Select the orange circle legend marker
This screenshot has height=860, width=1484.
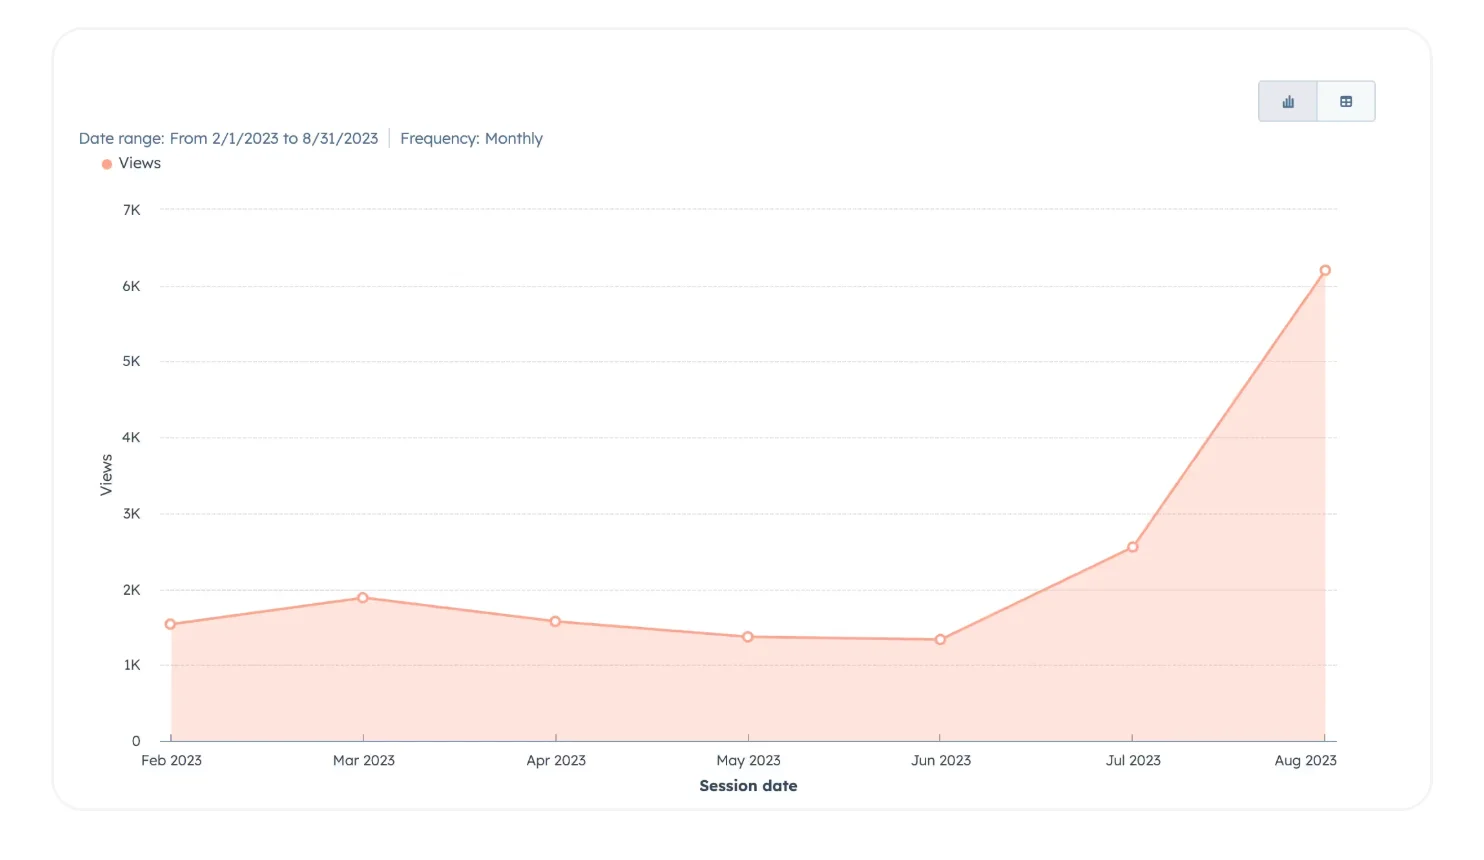(107, 163)
